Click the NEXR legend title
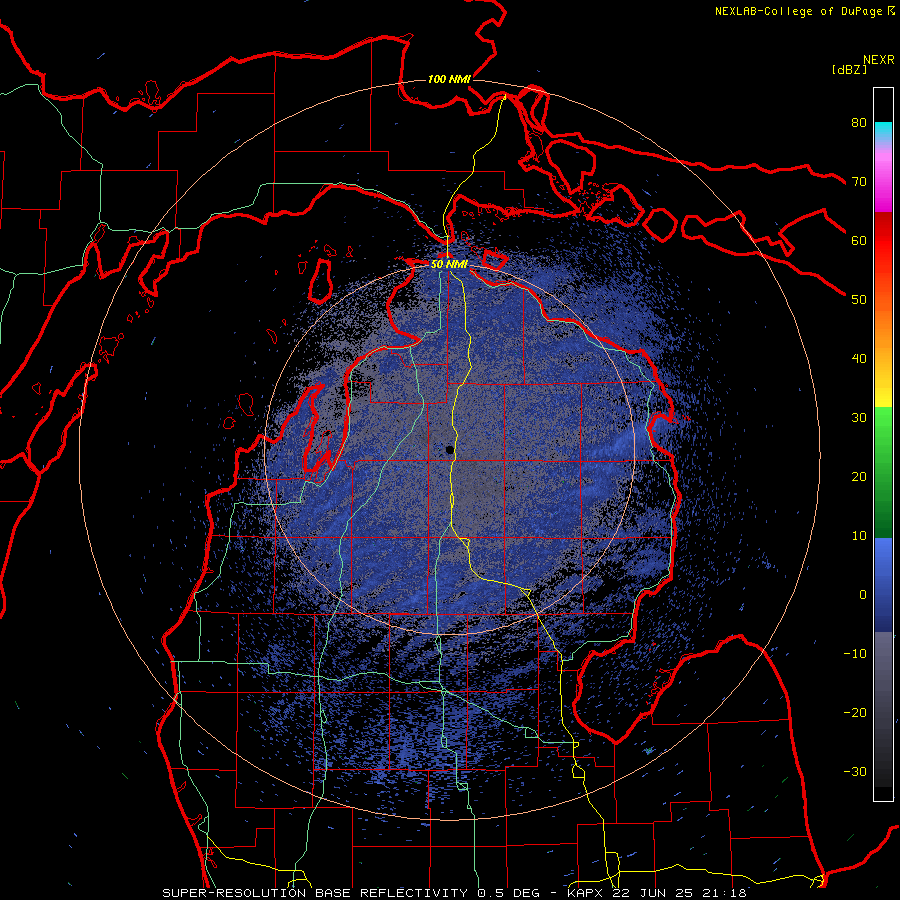Image resolution: width=900 pixels, height=900 pixels. pyautogui.click(x=879, y=60)
